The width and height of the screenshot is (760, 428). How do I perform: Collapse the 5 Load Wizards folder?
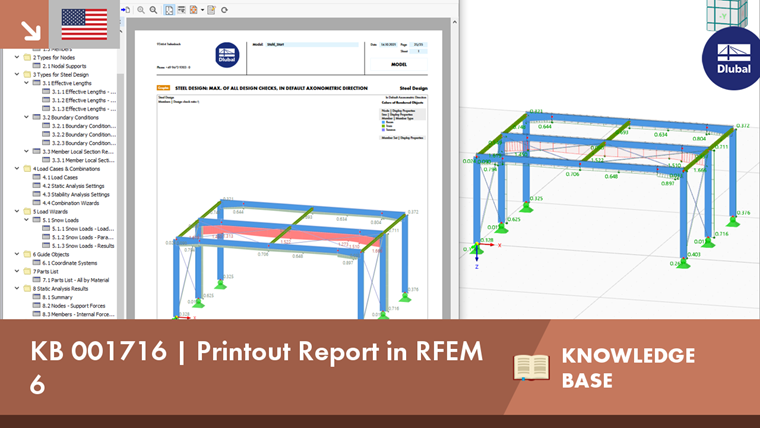tap(17, 211)
